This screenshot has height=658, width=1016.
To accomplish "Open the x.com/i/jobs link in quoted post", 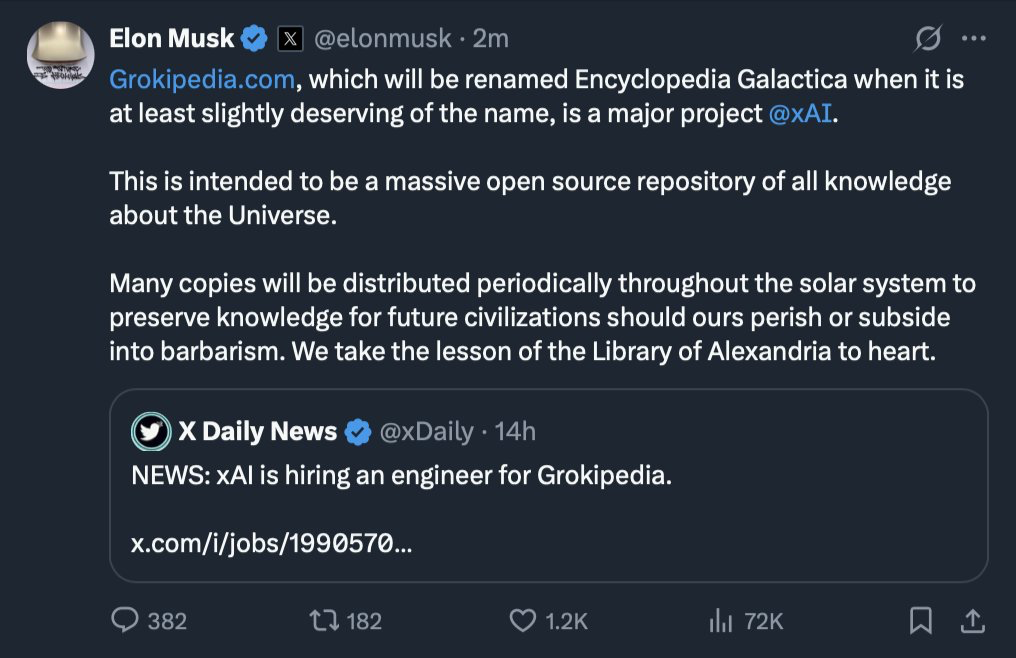I will (272, 544).
